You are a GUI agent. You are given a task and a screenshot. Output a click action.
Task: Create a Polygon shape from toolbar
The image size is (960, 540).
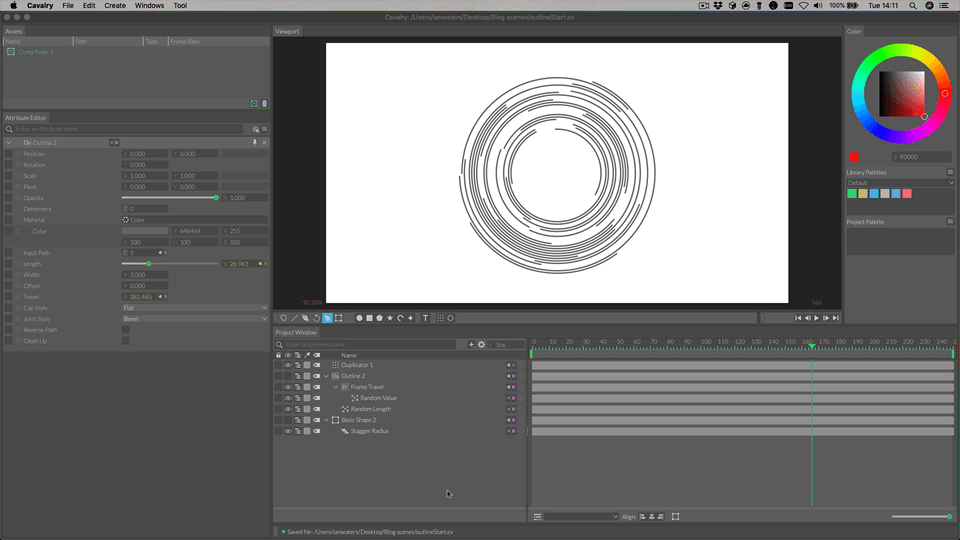[380, 318]
